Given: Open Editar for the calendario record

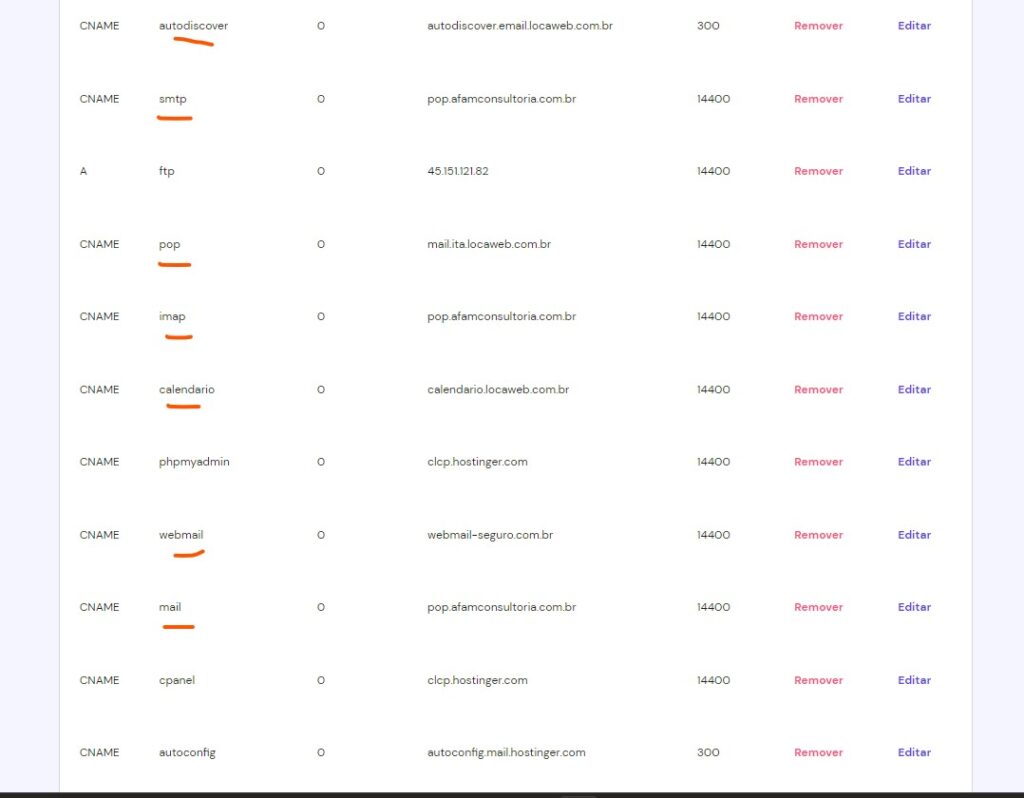Looking at the screenshot, I should pos(914,390).
